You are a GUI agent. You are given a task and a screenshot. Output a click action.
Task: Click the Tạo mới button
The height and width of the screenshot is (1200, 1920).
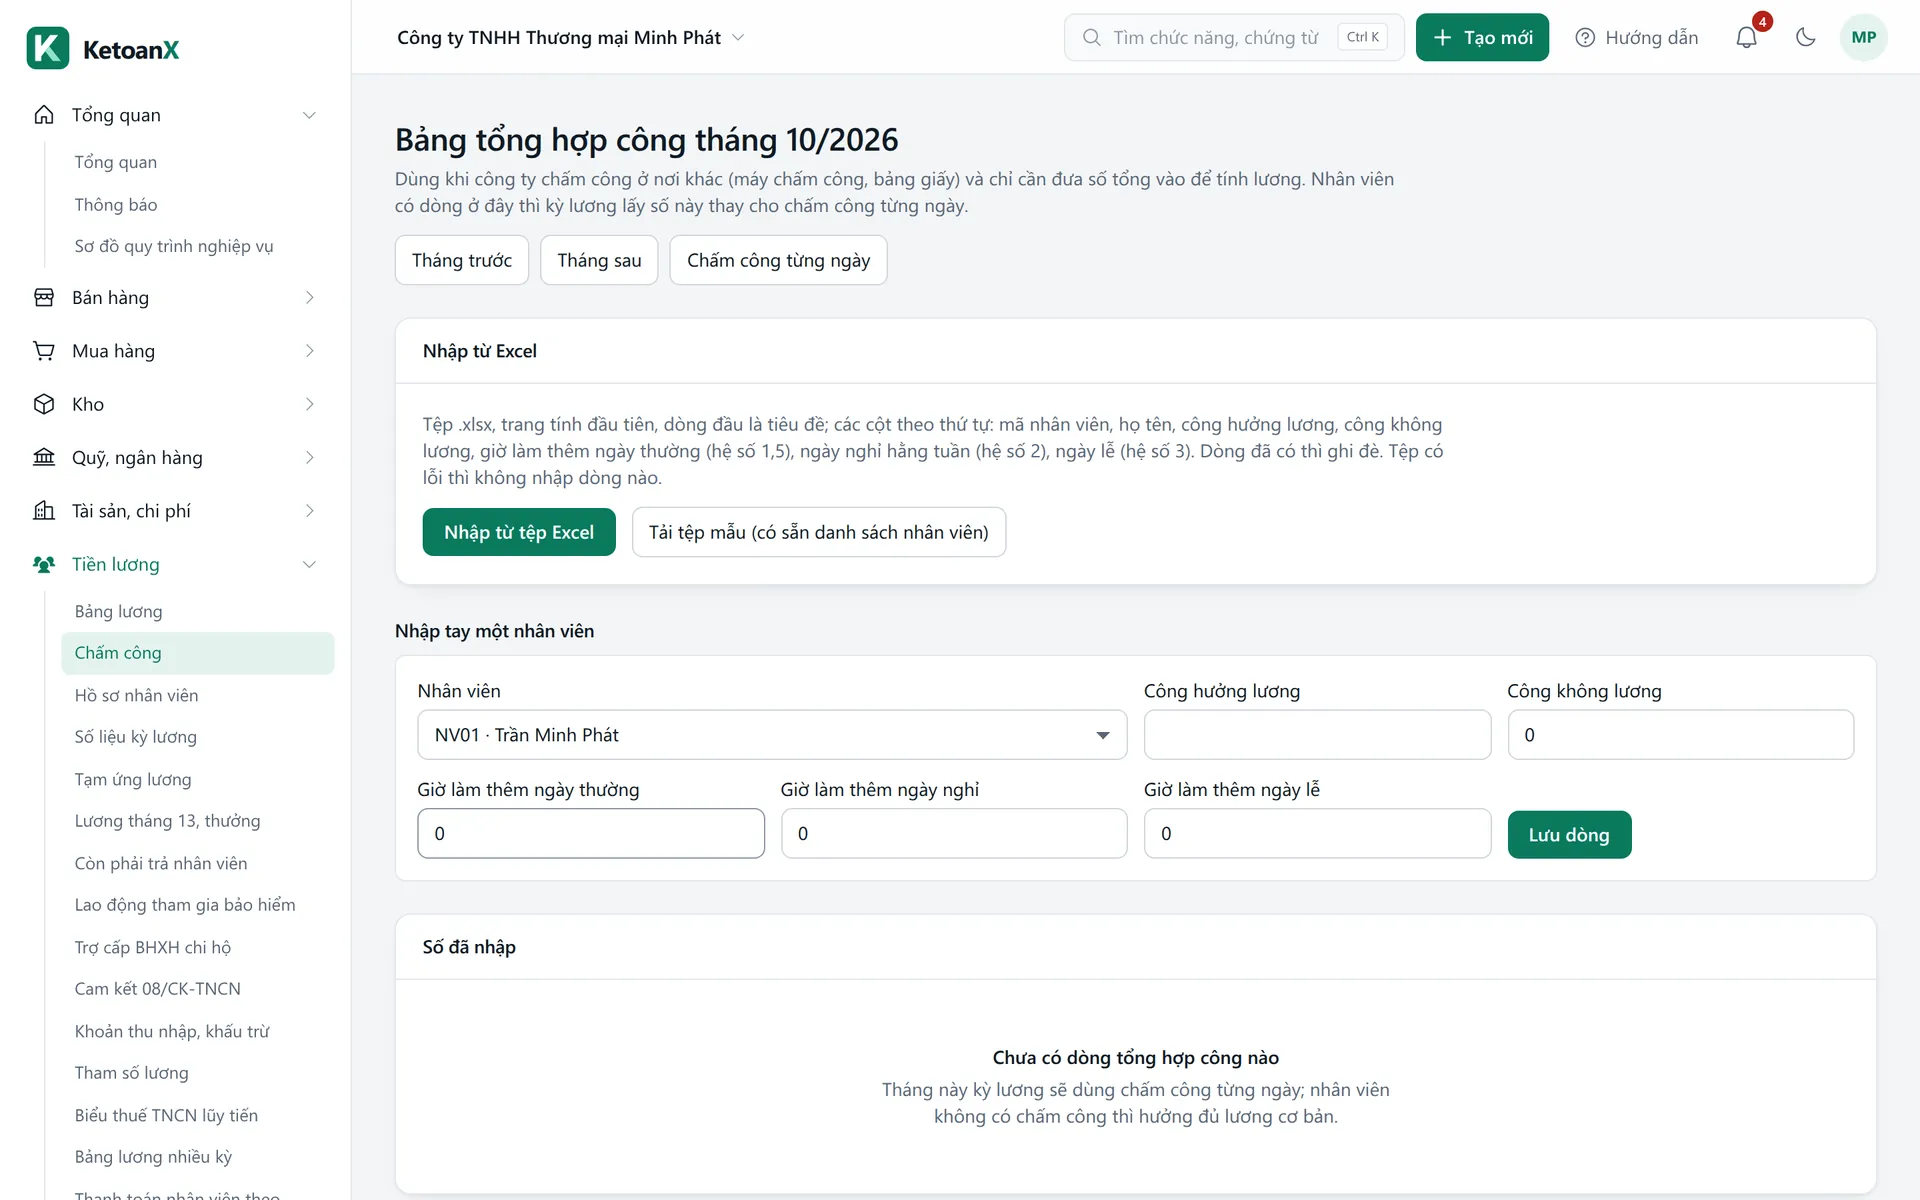(1482, 38)
